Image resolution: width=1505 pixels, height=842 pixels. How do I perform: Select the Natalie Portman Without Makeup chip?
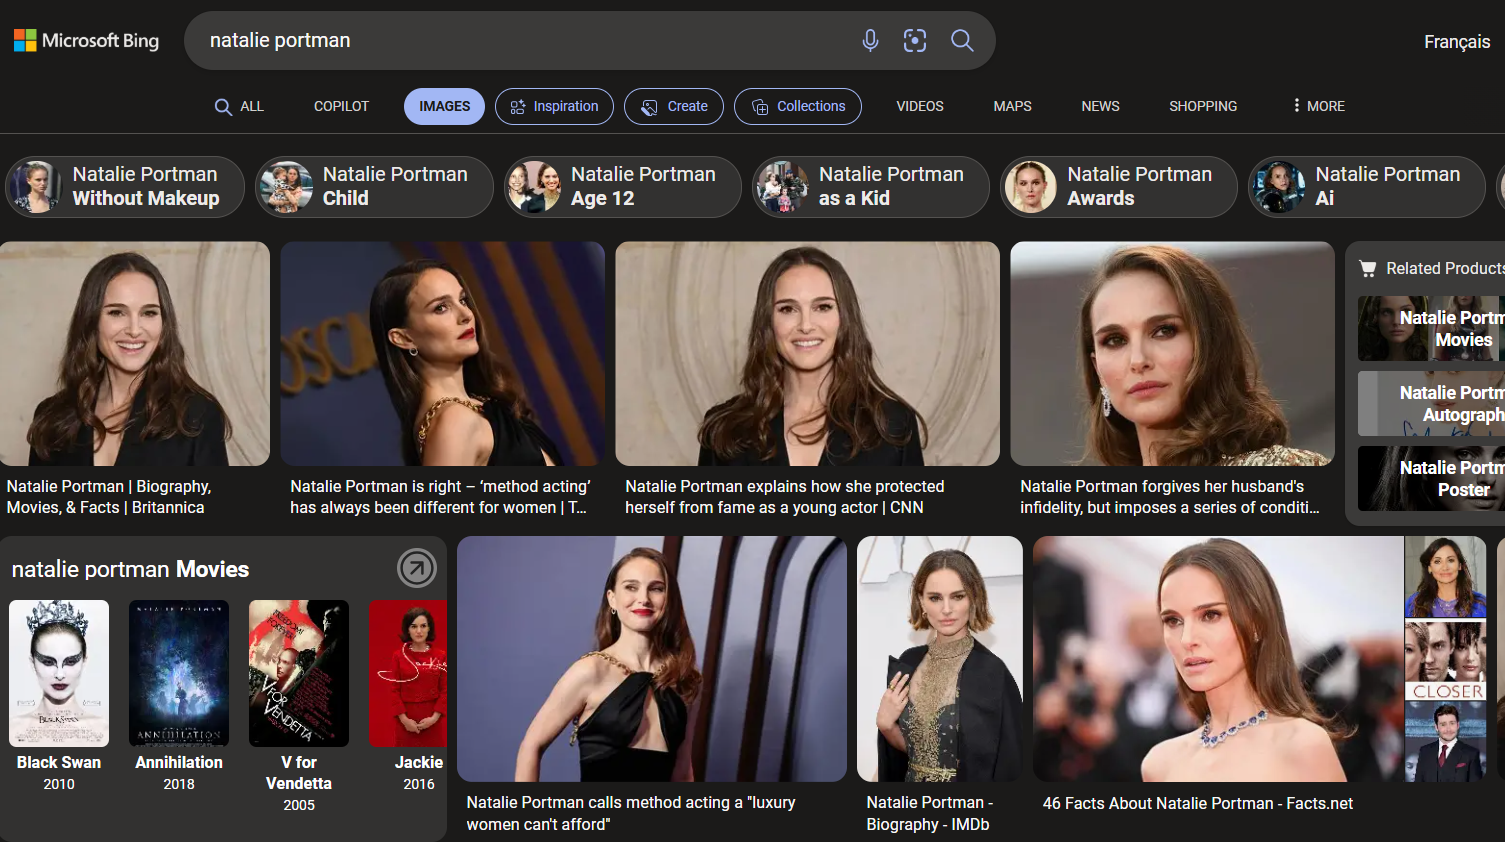125,187
